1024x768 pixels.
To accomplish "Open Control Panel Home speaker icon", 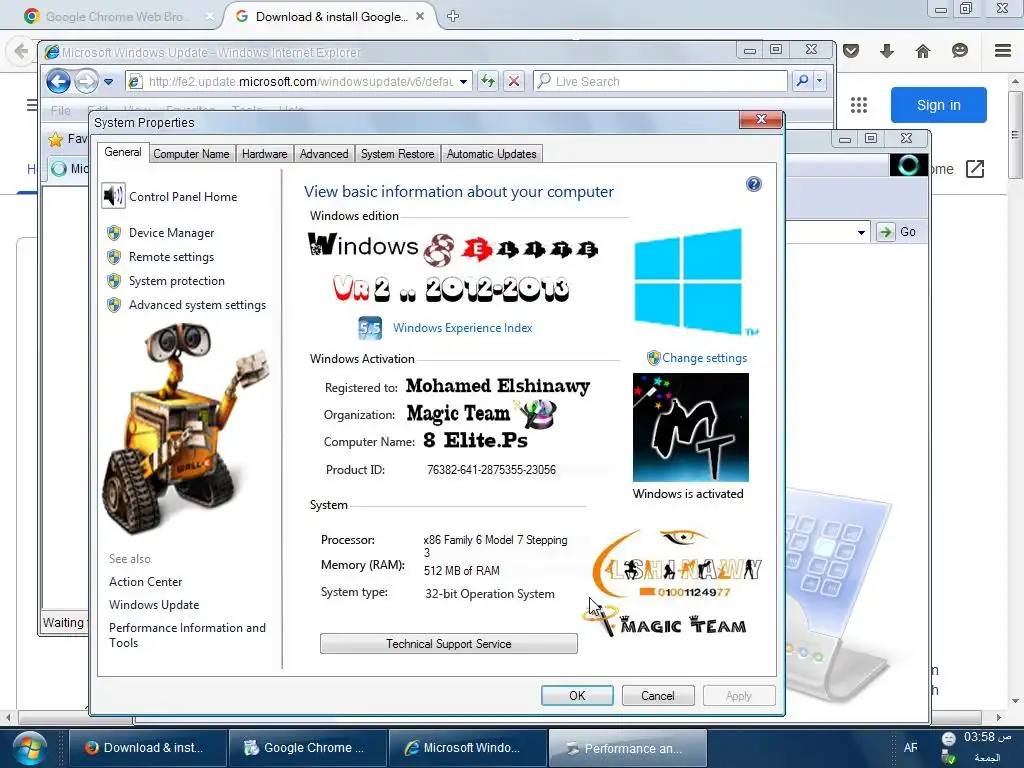I will tap(114, 196).
